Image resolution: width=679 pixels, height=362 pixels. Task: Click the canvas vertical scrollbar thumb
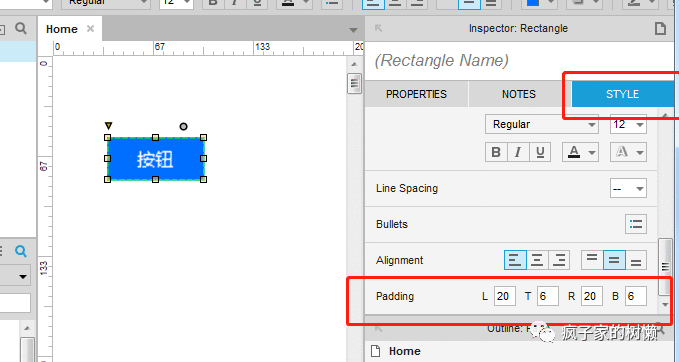[354, 83]
